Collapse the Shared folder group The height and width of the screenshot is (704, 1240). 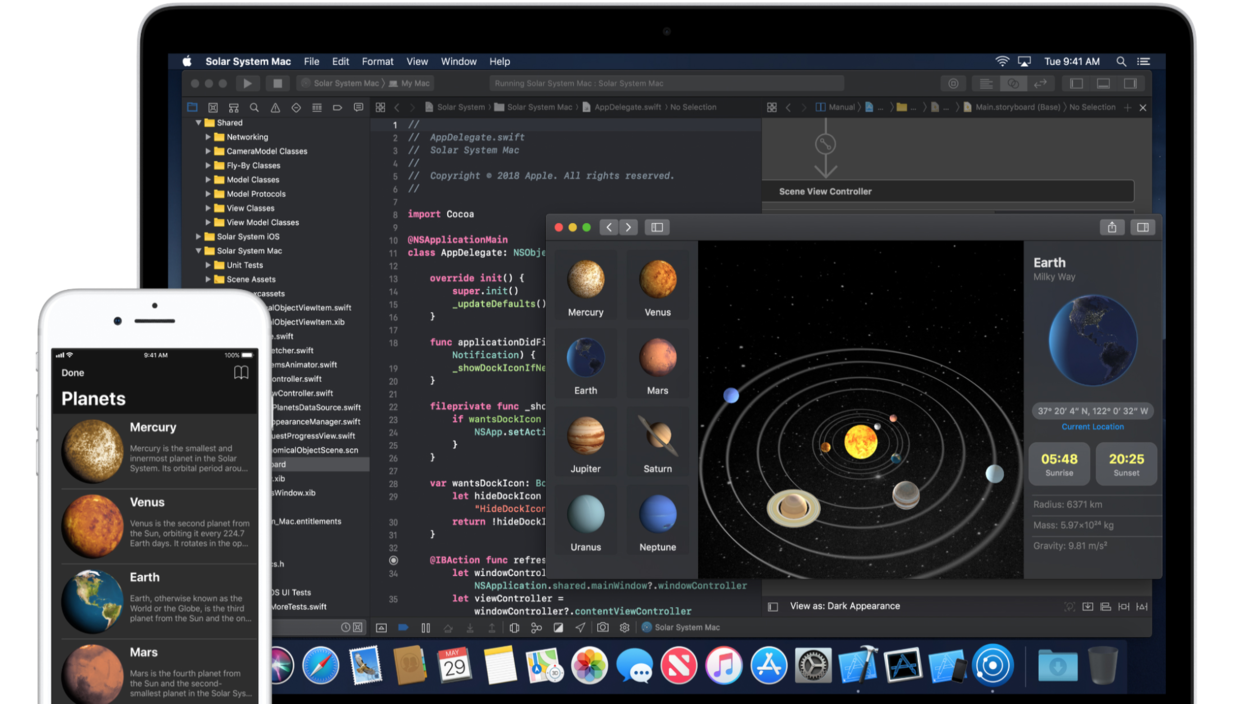coord(199,123)
